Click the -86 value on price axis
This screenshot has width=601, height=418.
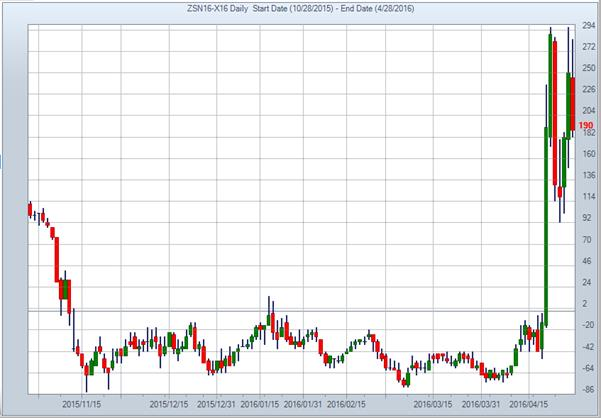click(587, 390)
